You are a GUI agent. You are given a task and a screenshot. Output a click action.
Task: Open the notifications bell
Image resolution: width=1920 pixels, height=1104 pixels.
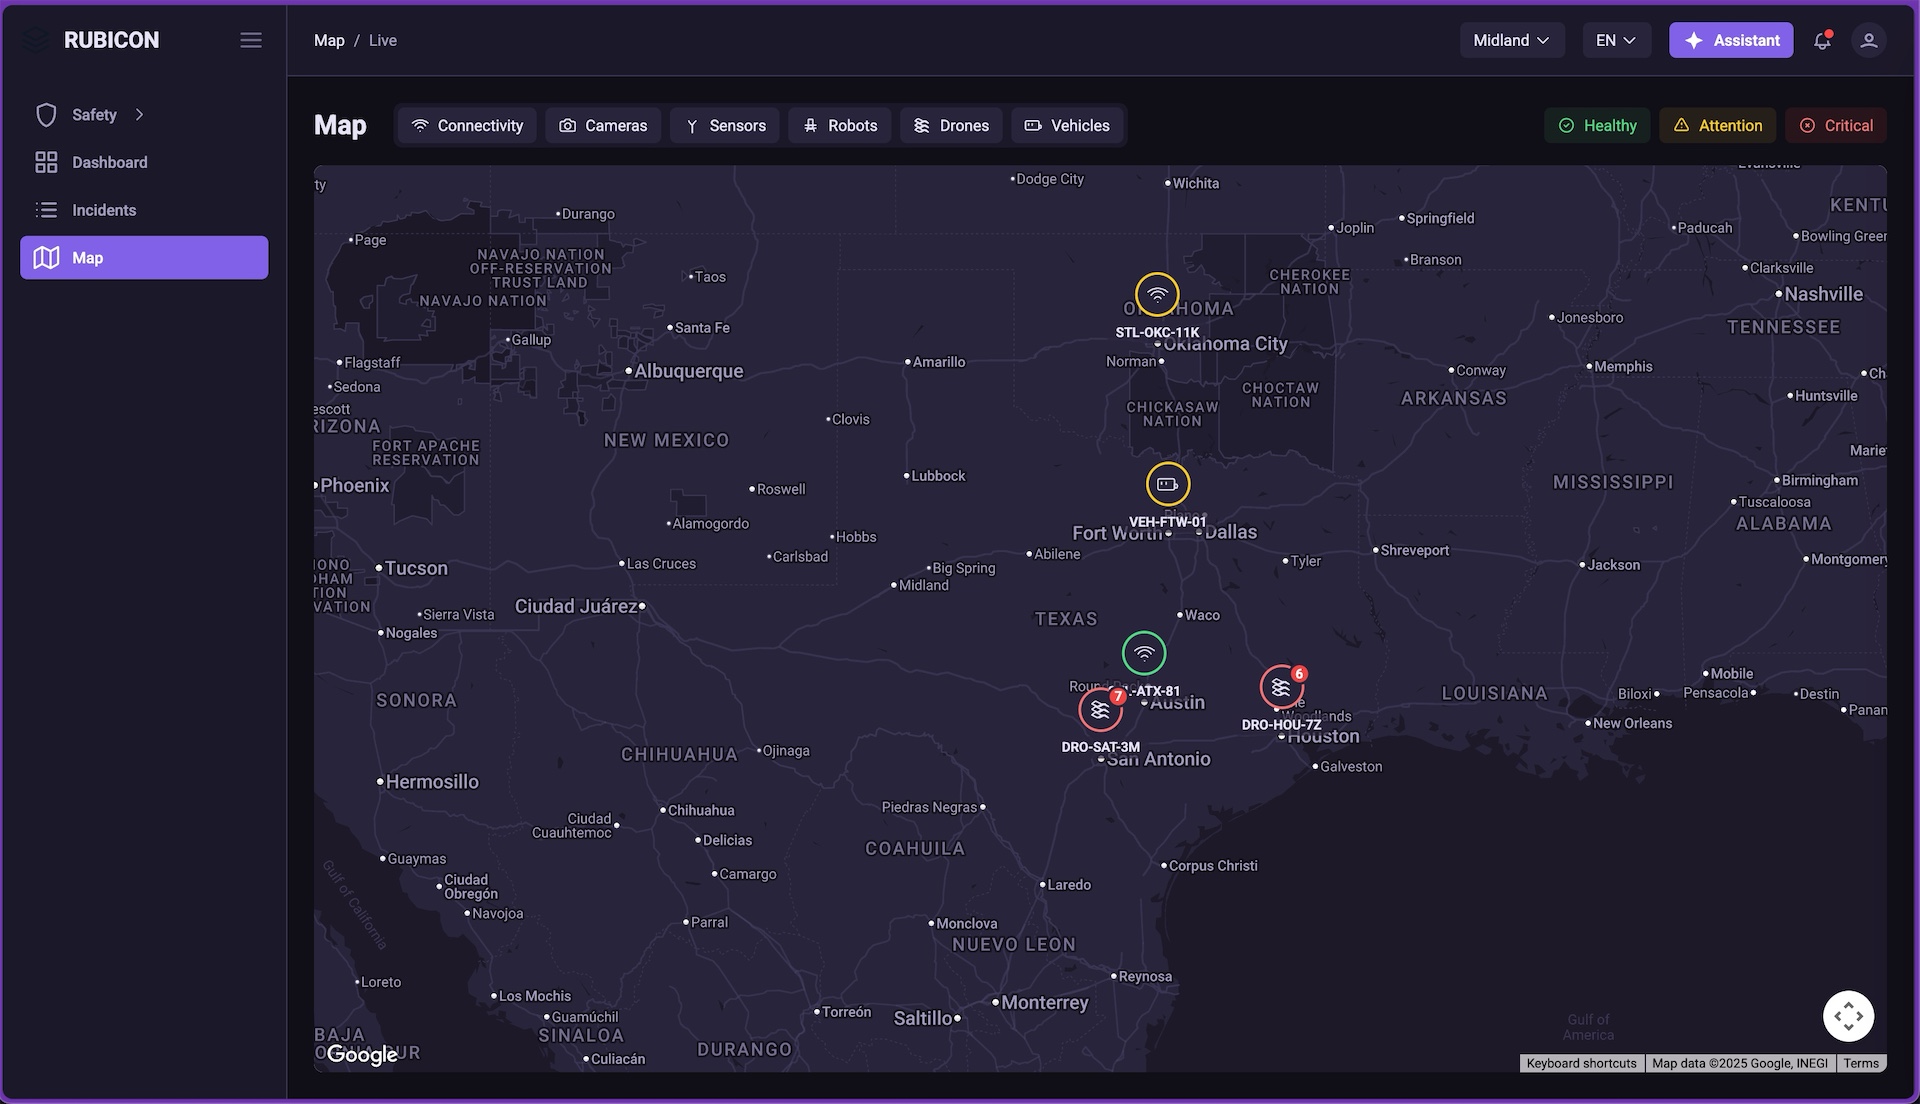click(x=1822, y=40)
